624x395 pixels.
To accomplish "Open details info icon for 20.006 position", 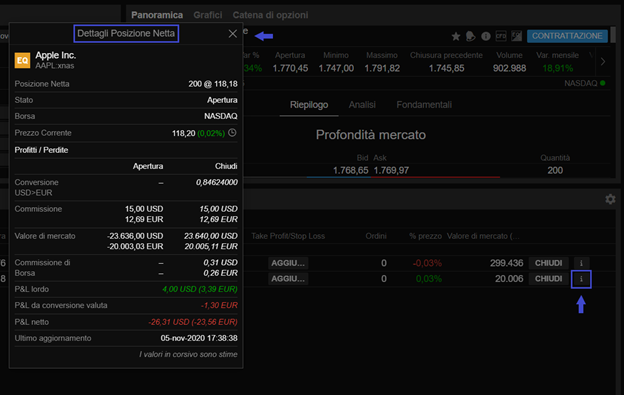I will [x=581, y=279].
